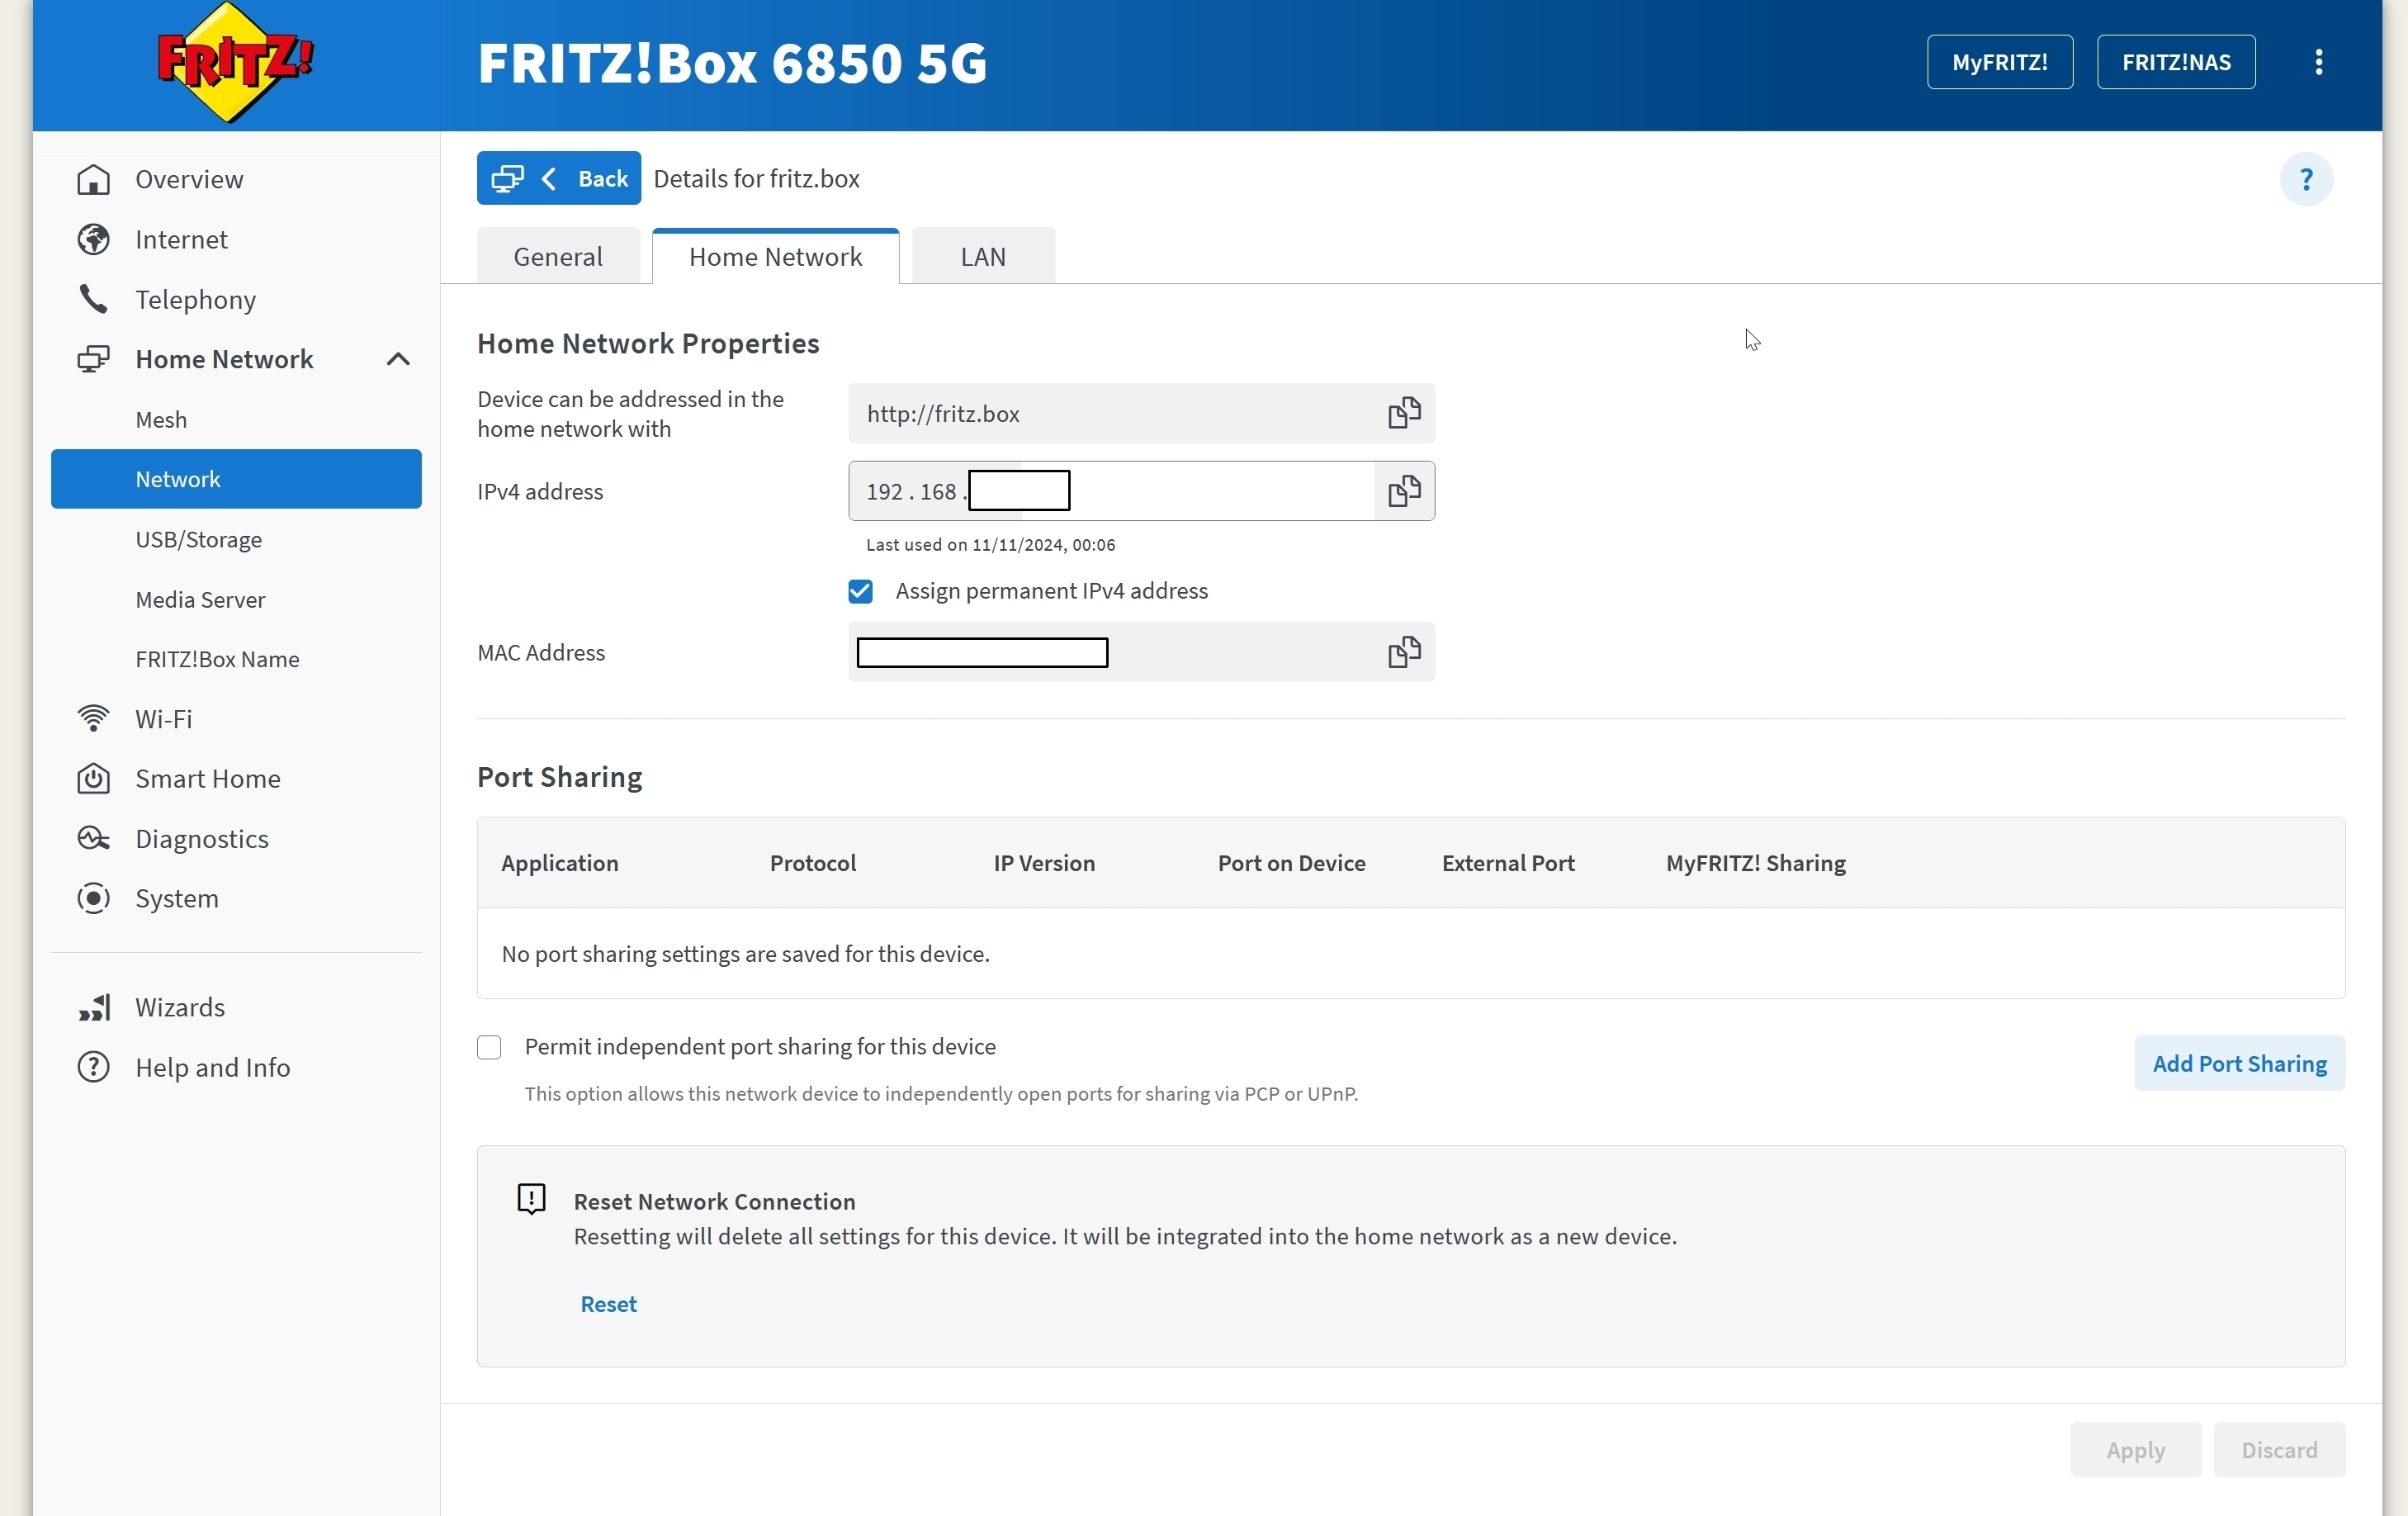Collapse the Home Network sidebar section

pyautogui.click(x=398, y=359)
